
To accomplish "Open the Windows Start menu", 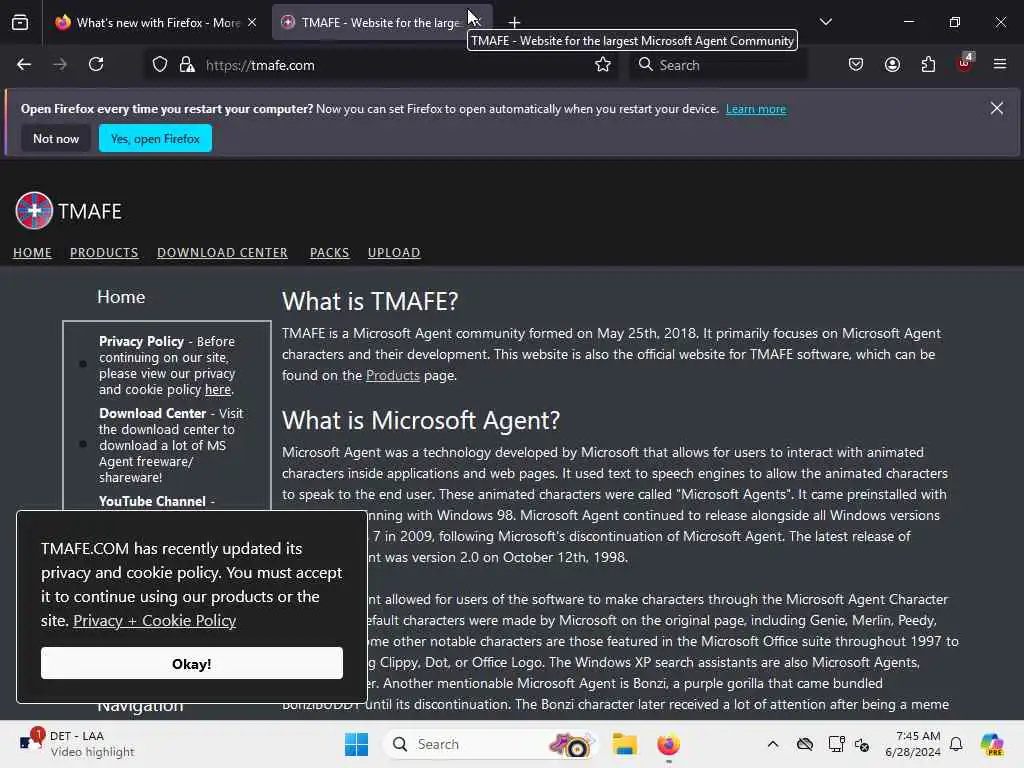I will (x=357, y=744).
